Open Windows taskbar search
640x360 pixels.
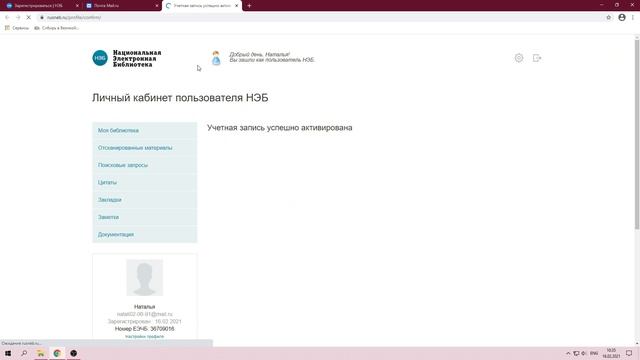(x=24, y=353)
